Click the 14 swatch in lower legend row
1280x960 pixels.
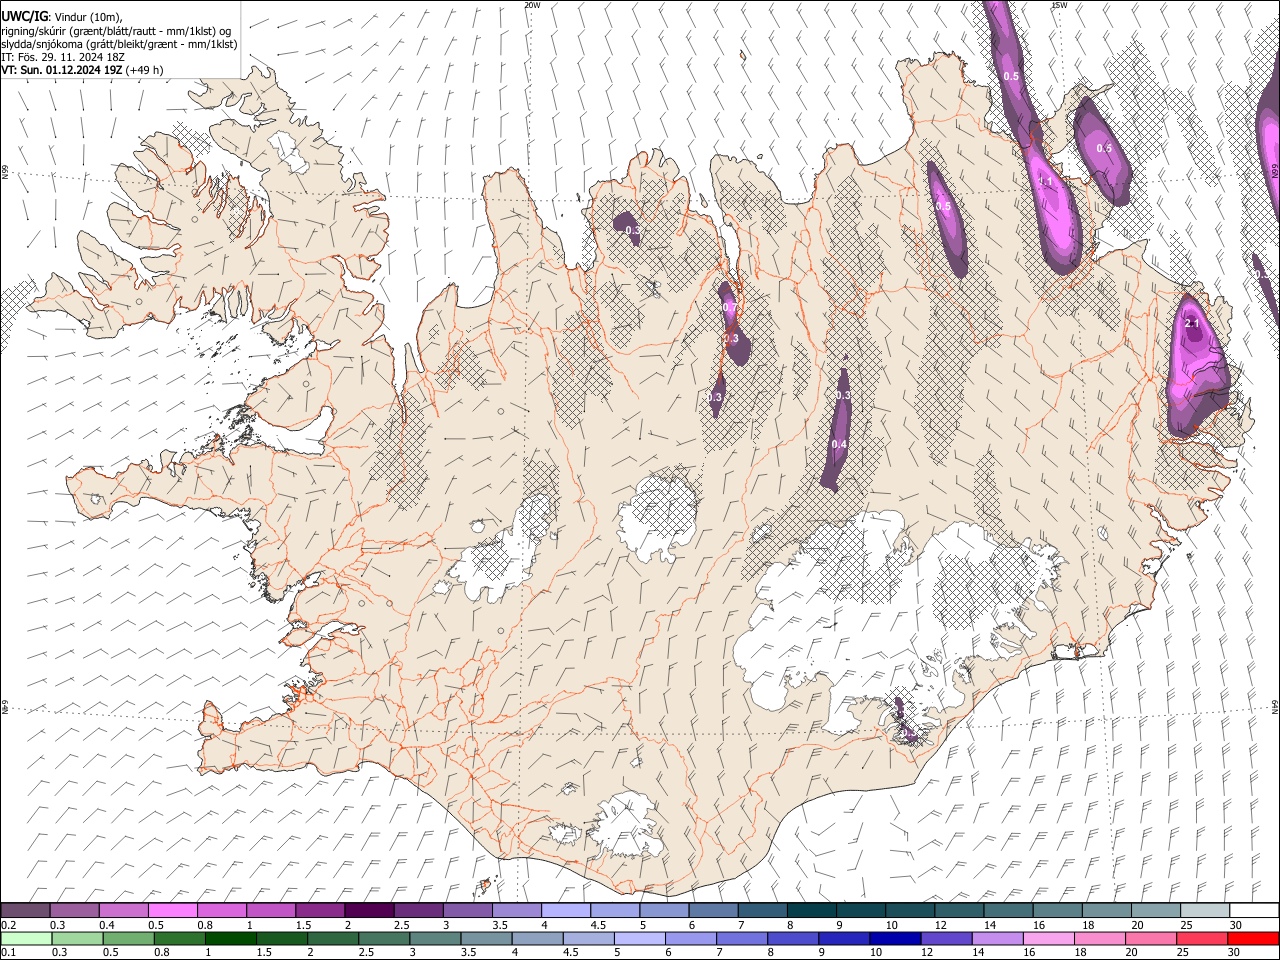pyautogui.click(x=997, y=939)
